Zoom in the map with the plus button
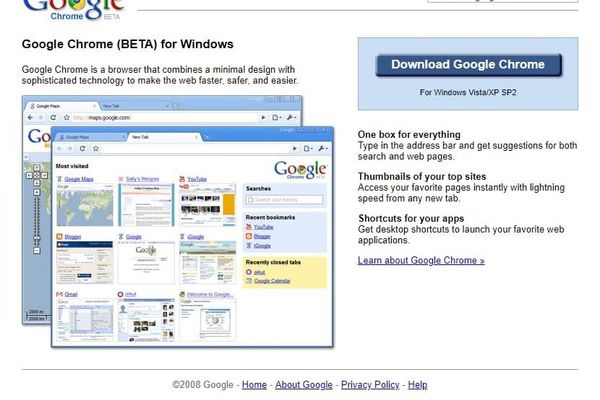Screen dimensions: 600x400 [37, 192]
